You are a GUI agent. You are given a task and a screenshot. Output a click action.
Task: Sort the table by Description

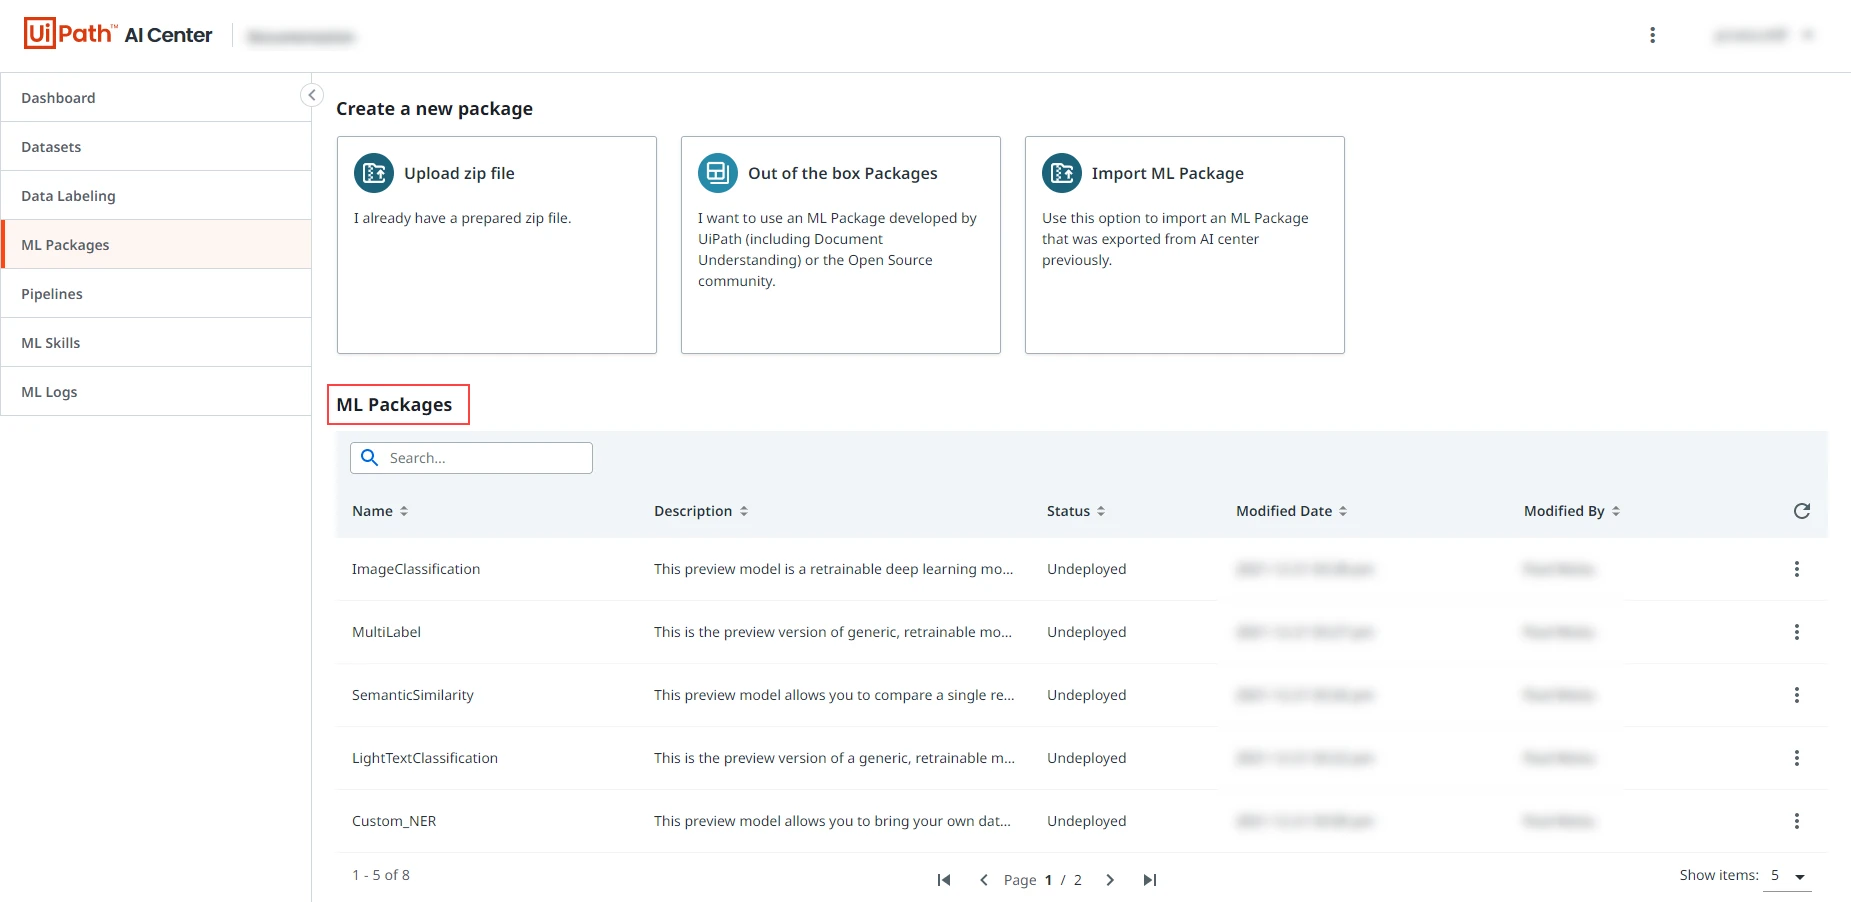click(701, 511)
